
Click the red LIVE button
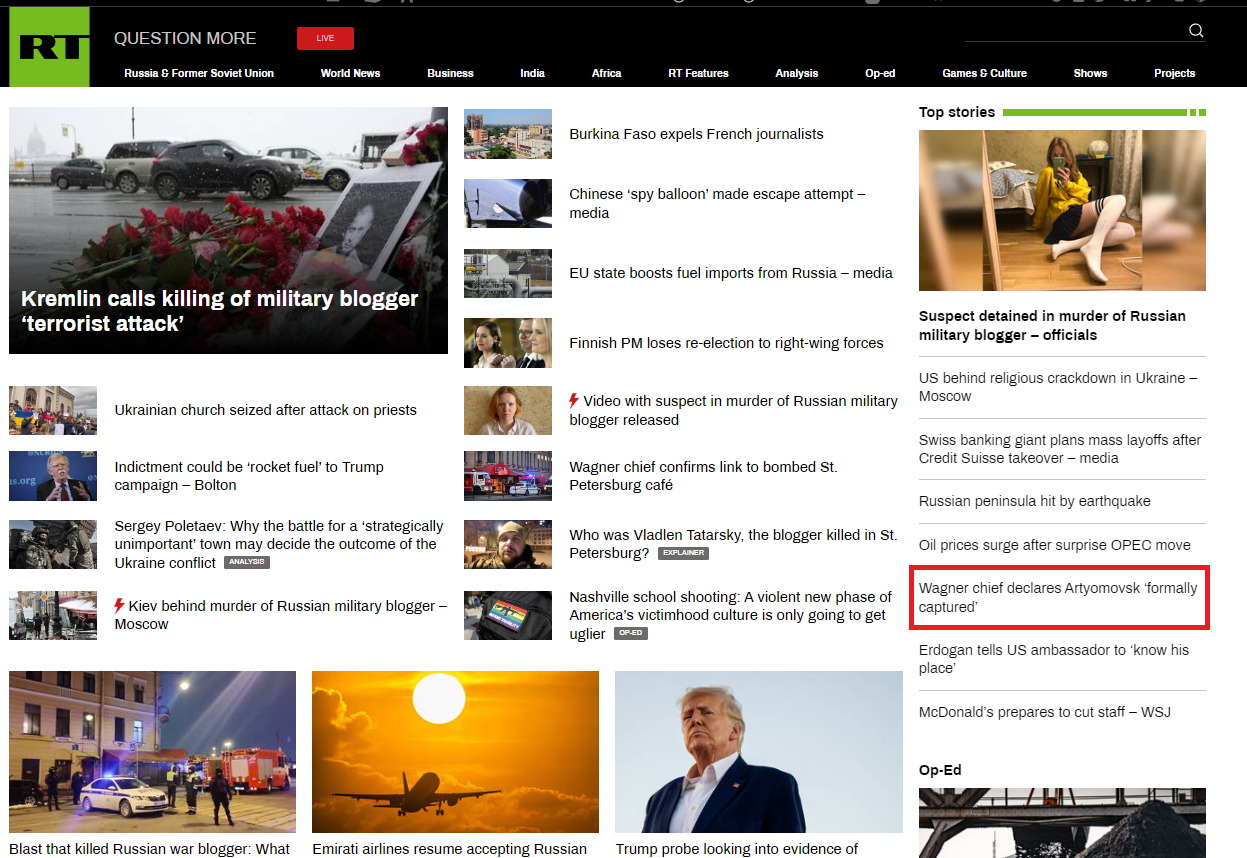coord(325,38)
